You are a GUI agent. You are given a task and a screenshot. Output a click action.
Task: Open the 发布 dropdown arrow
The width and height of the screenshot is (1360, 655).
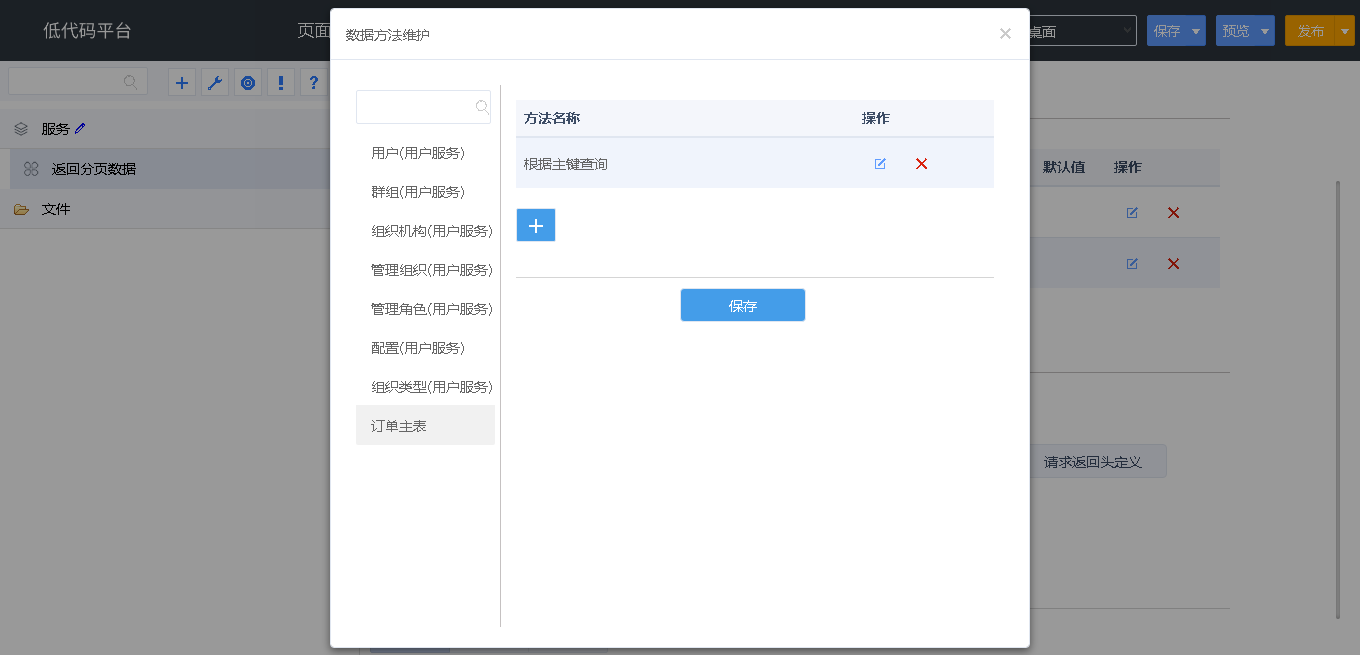[x=1345, y=32]
